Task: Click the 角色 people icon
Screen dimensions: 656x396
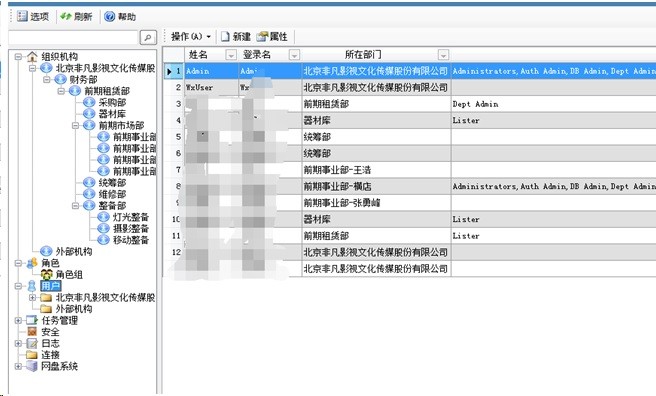Action: point(32,263)
